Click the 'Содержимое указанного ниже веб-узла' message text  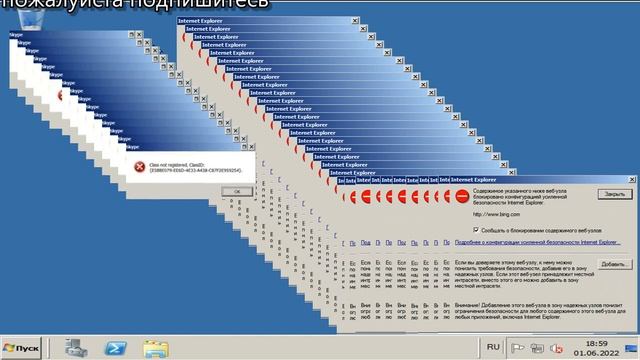(x=520, y=196)
